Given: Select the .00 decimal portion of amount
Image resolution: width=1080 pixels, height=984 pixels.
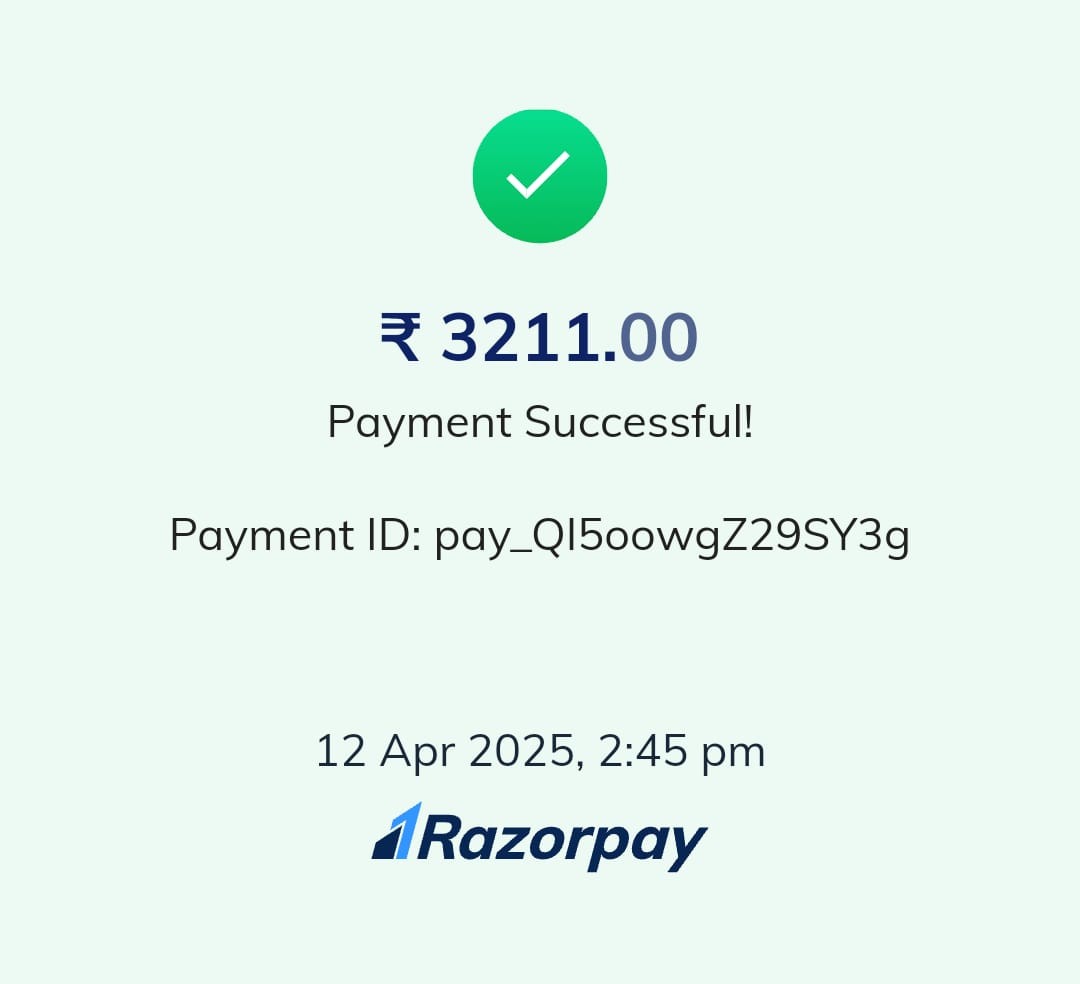Looking at the screenshot, I should pos(650,337).
